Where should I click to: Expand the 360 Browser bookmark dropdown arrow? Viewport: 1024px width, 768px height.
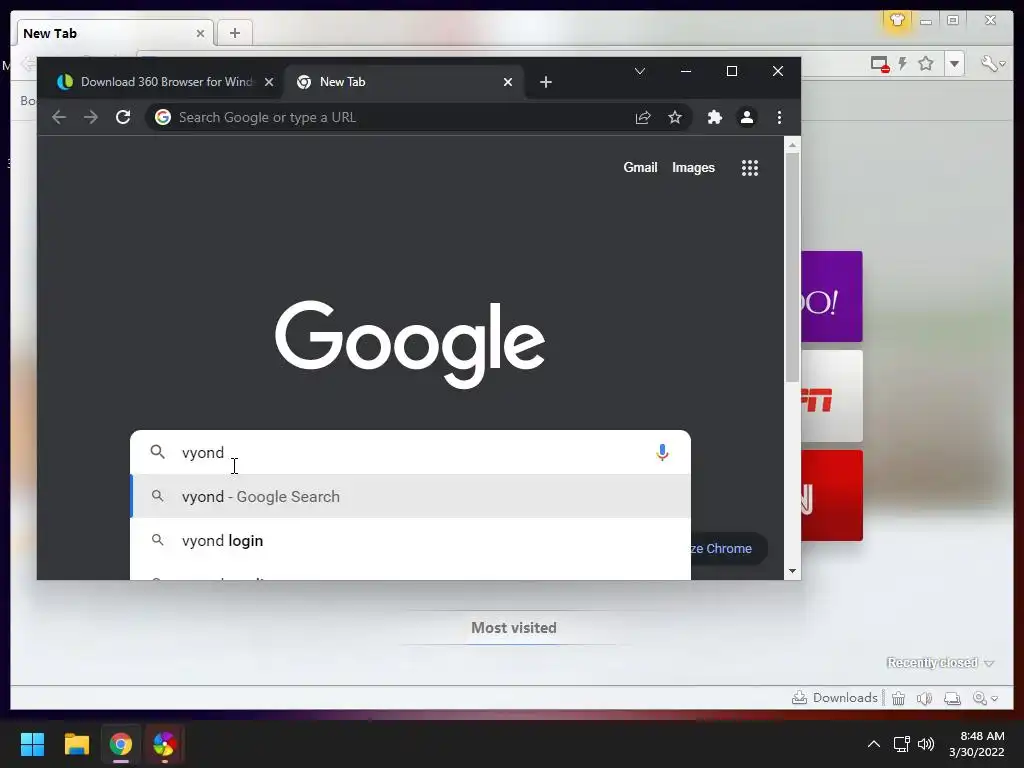[x=955, y=63]
